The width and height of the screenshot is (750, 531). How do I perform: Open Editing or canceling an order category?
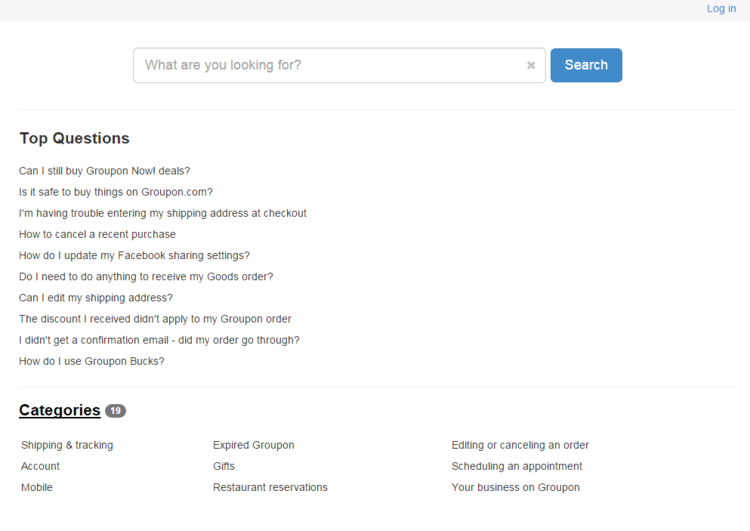pos(520,445)
